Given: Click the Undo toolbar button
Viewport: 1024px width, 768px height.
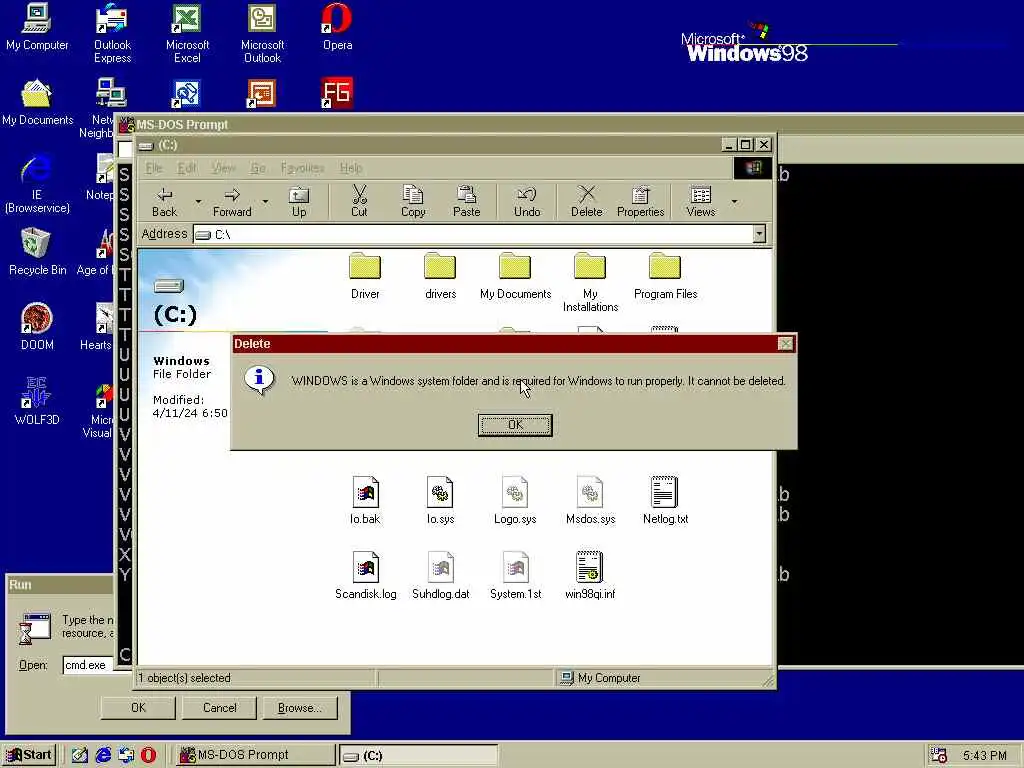Looking at the screenshot, I should [527, 202].
